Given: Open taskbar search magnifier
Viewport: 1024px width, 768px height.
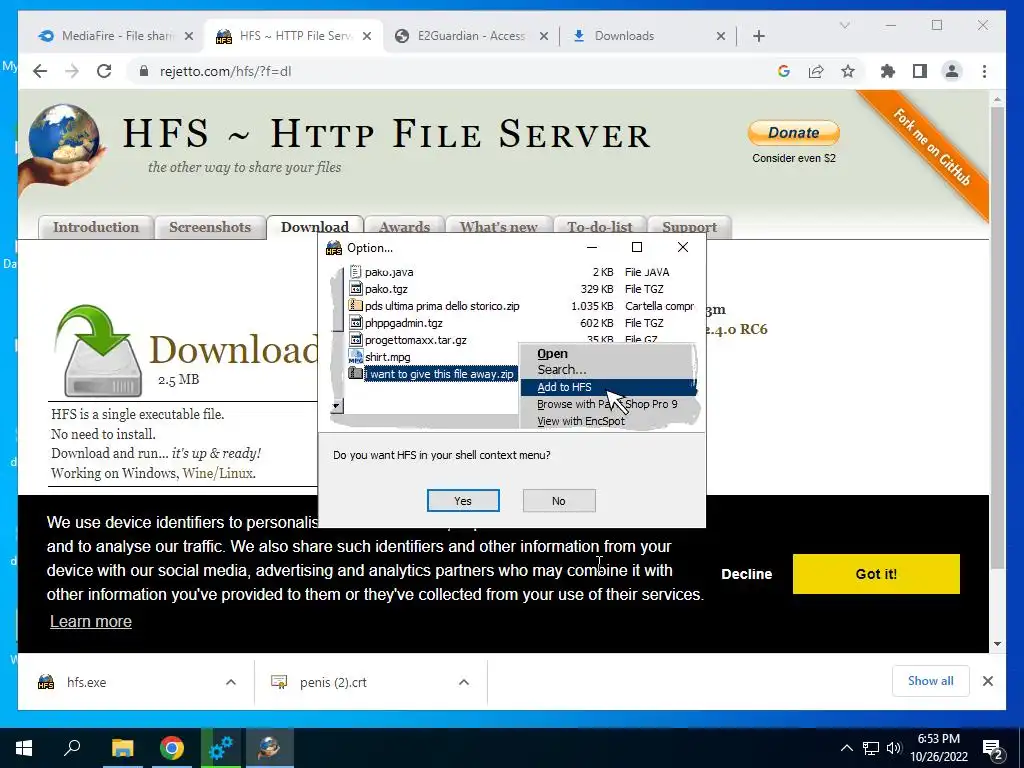Looking at the screenshot, I should pos(72,748).
